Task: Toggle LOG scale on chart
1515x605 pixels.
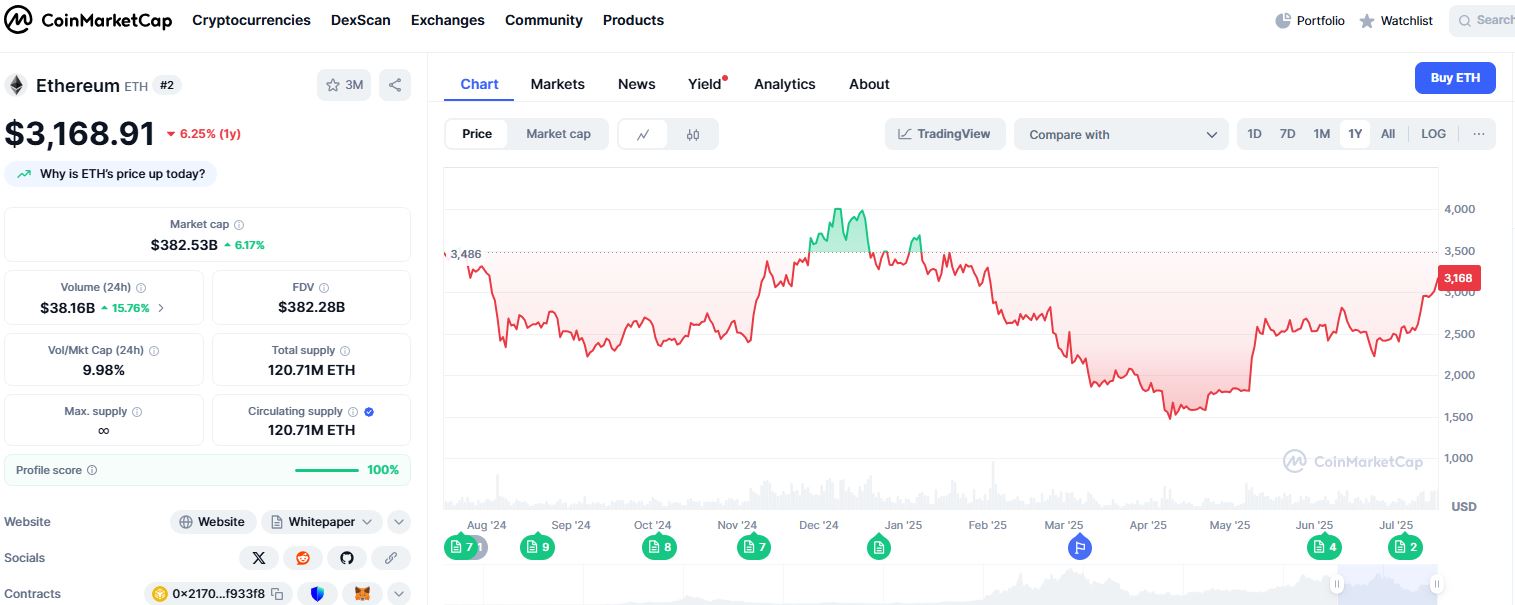Action: [x=1433, y=134]
